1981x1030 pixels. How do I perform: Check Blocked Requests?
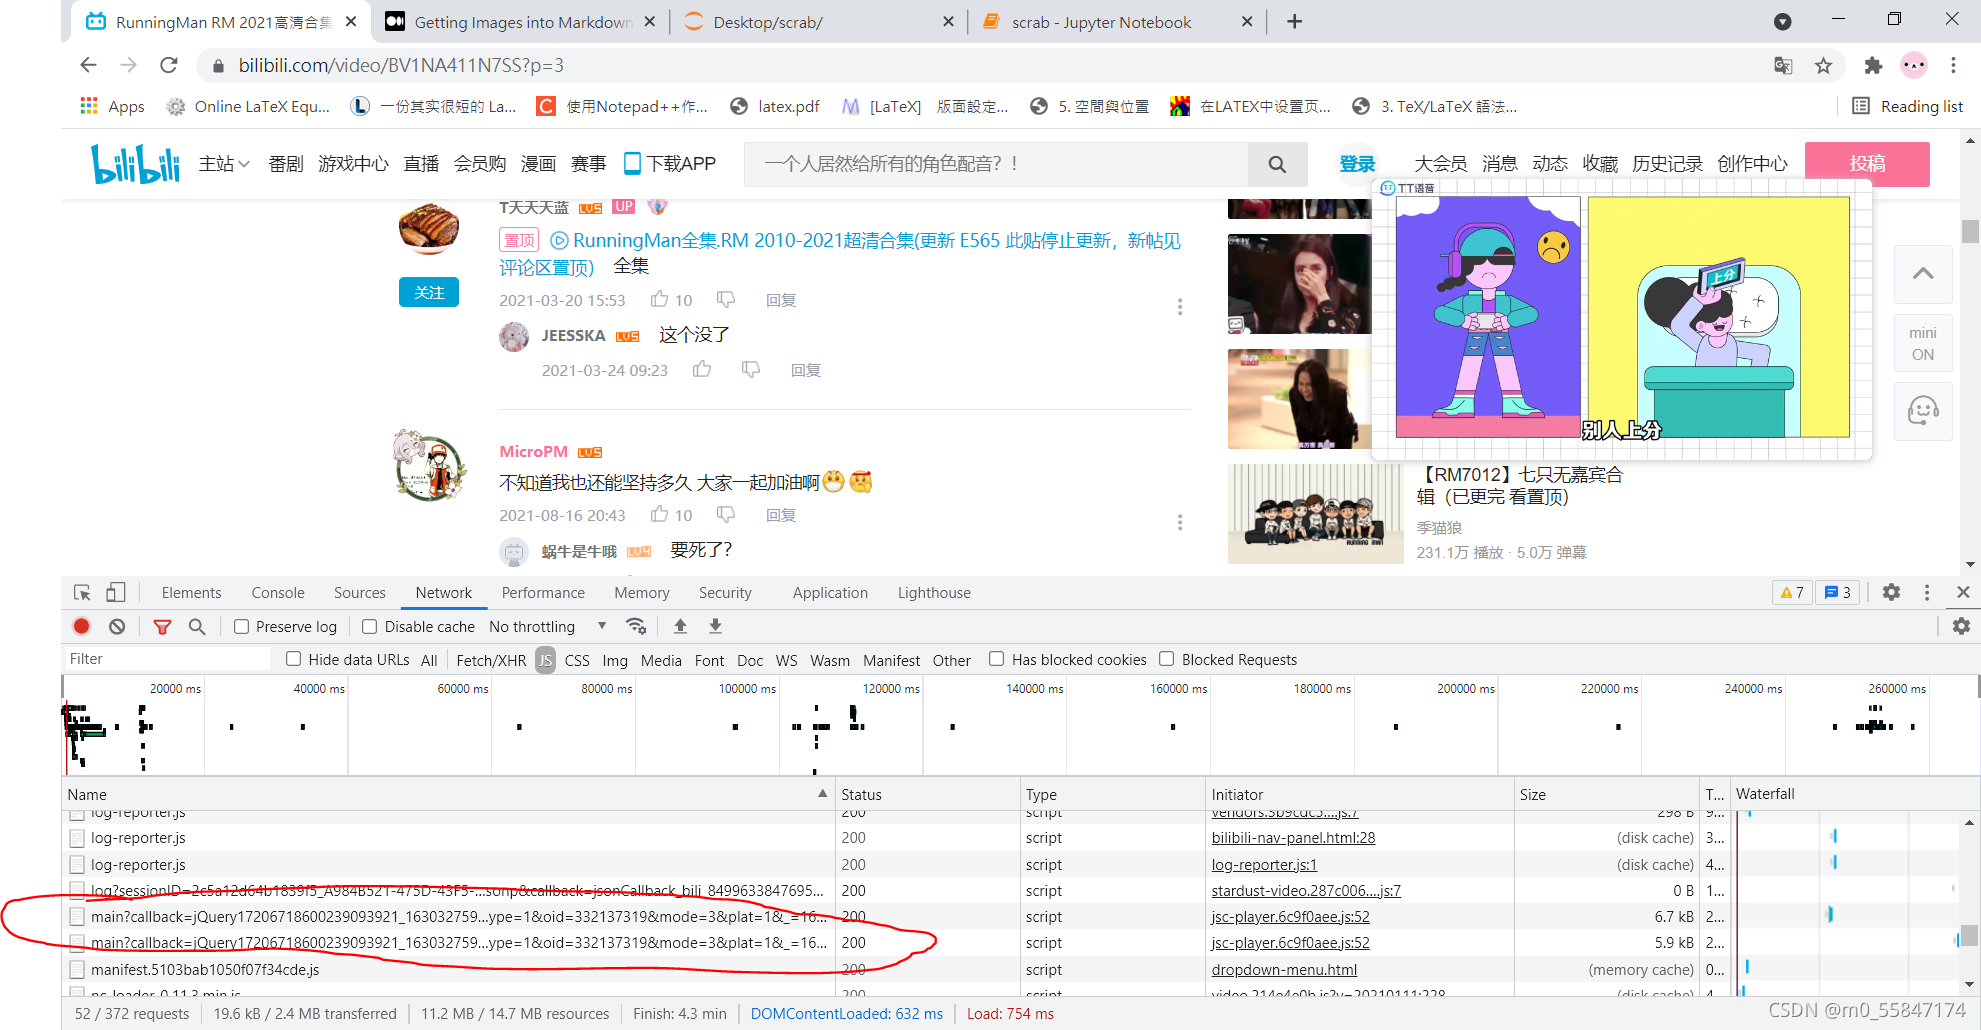pos(1166,658)
